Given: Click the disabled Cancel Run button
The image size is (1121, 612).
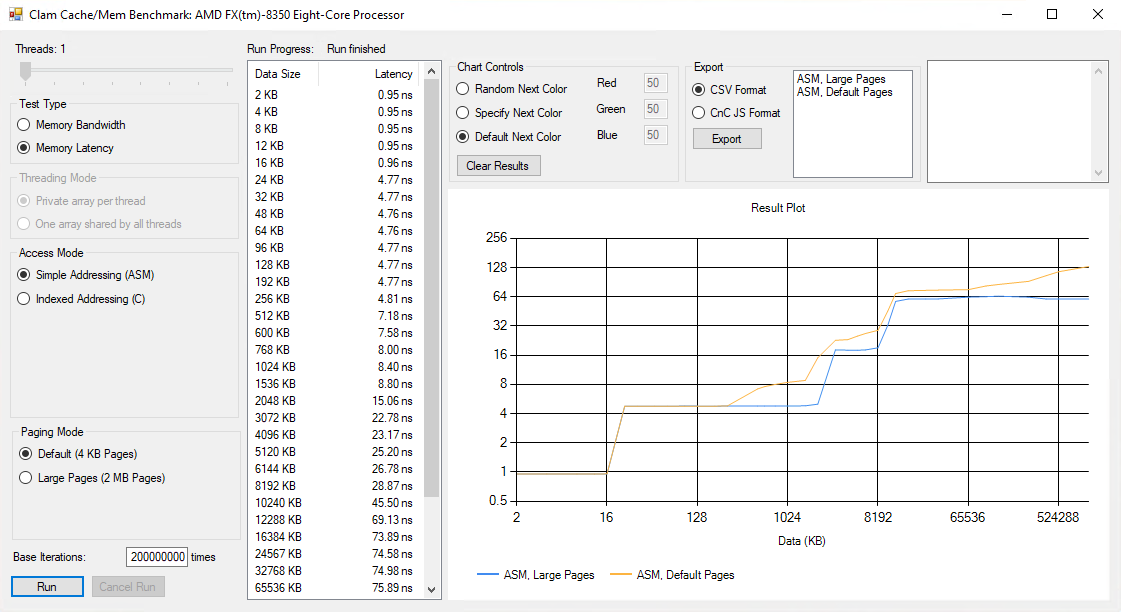Looking at the screenshot, I should pyautogui.click(x=128, y=586).
